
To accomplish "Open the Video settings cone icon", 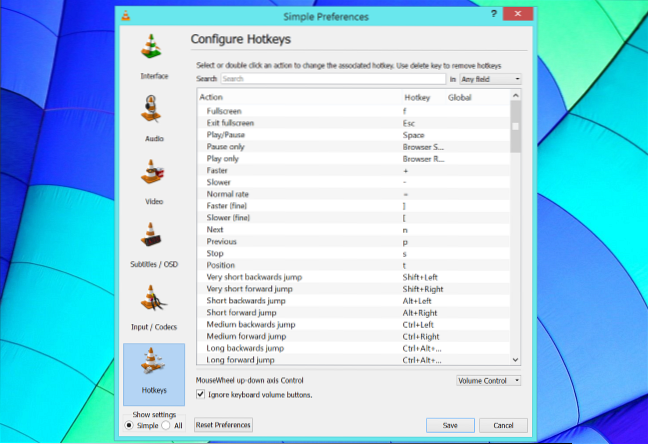I will [153, 172].
